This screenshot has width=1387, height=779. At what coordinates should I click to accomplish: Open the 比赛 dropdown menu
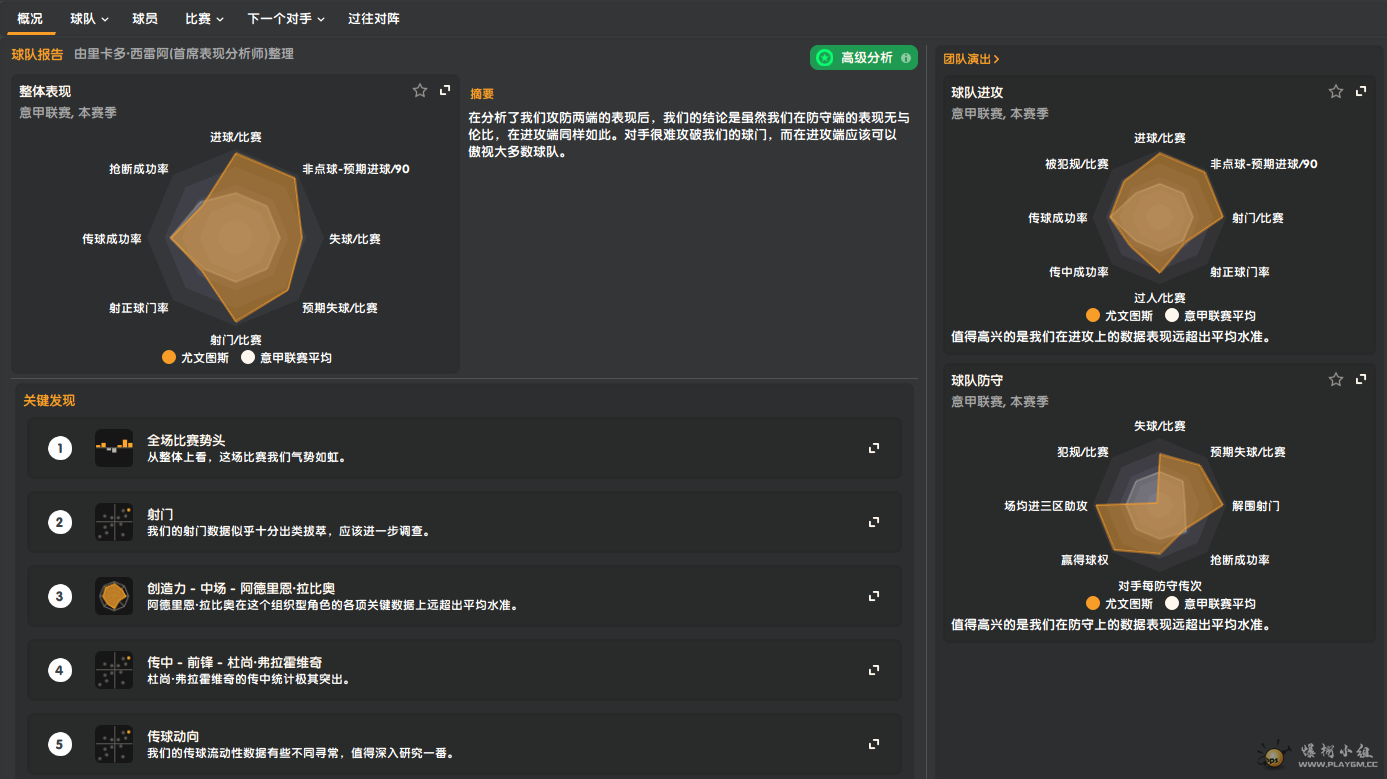204,19
